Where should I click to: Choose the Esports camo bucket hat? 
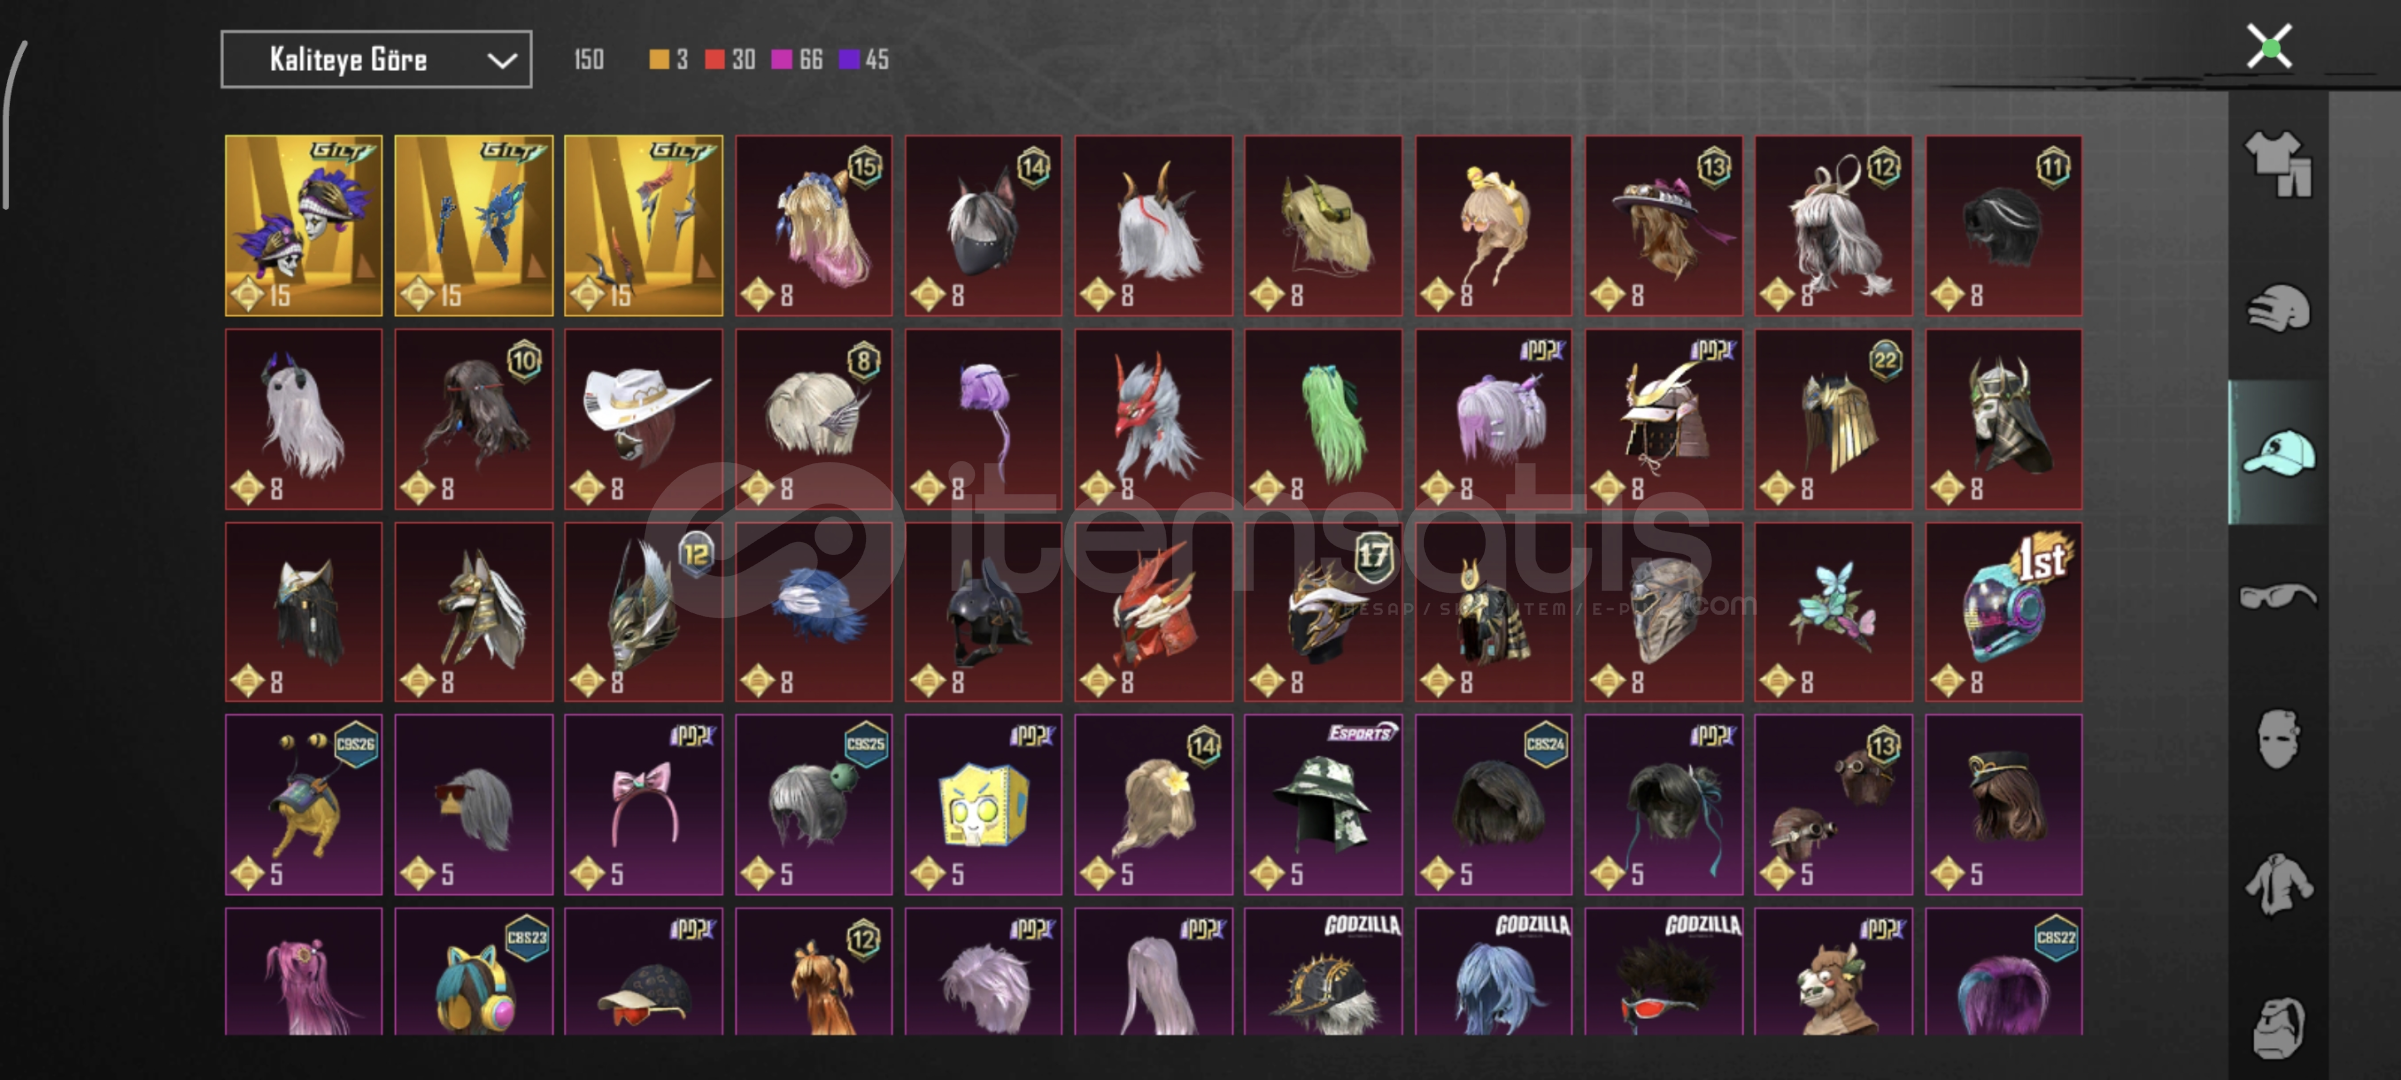point(1323,805)
